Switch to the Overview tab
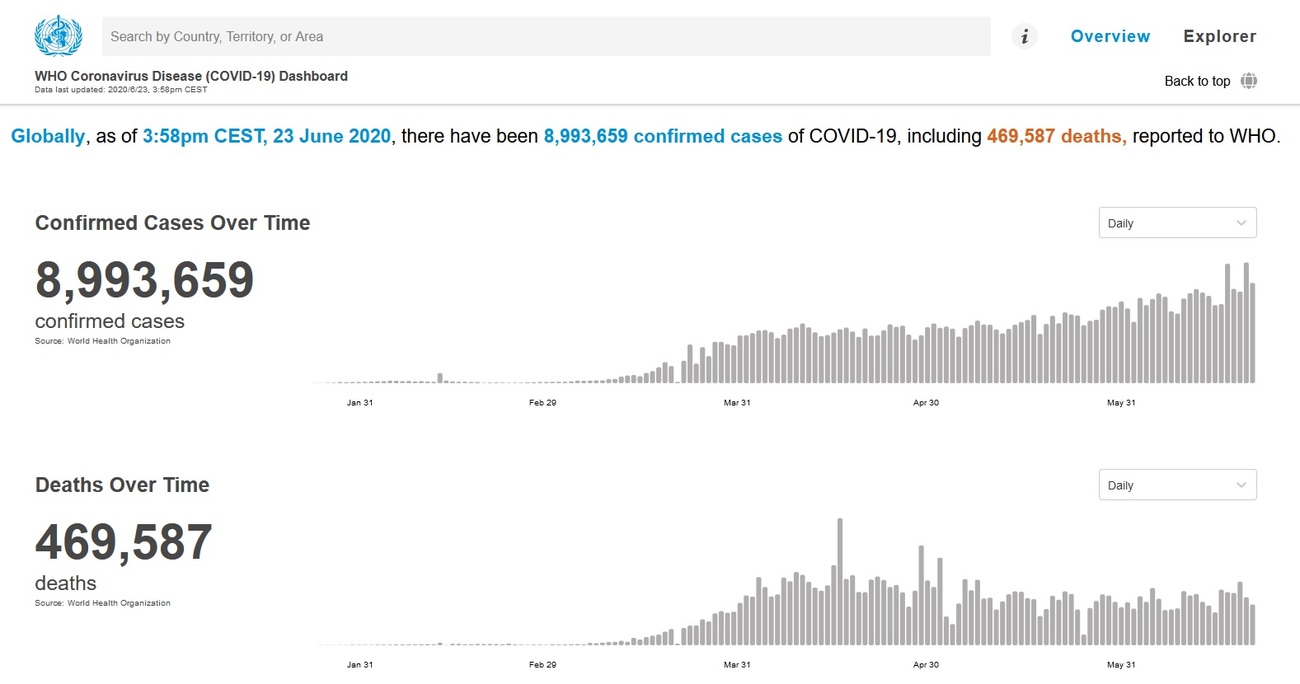 click(x=1110, y=36)
